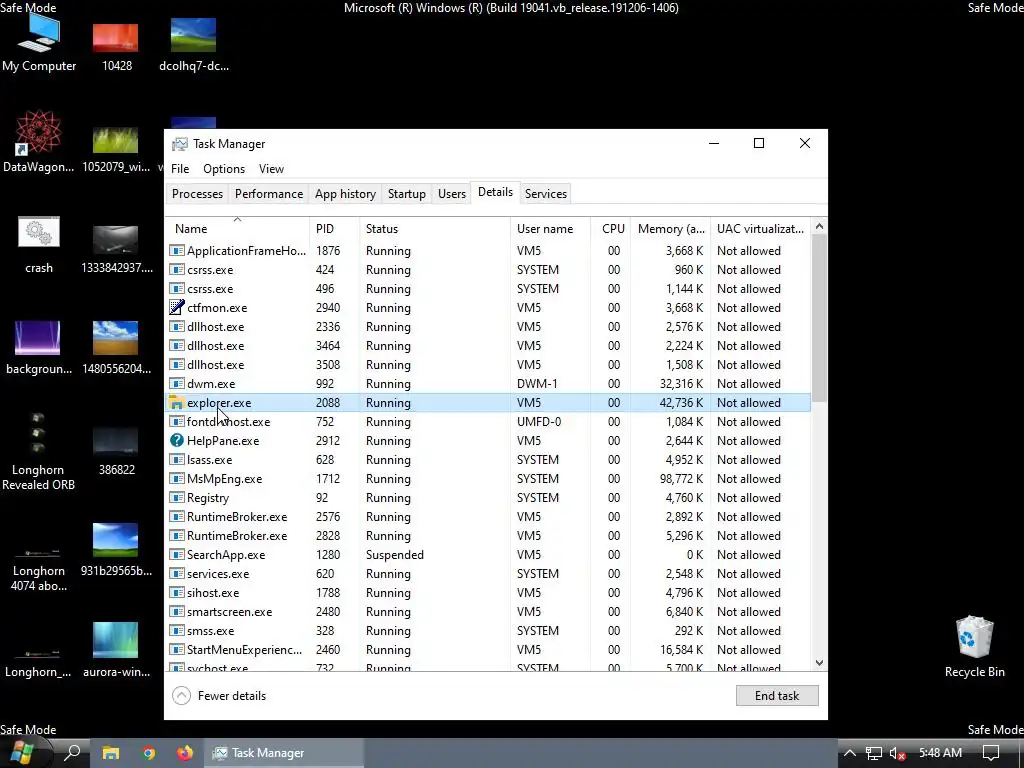Open the File menu
The width and height of the screenshot is (1024, 768).
180,168
